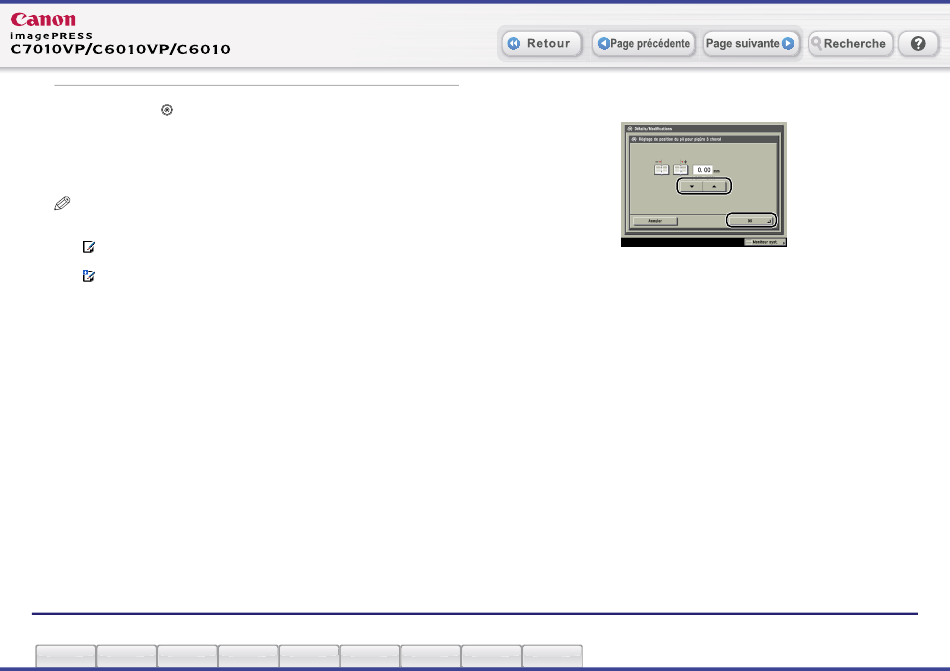Click the minus fold position booklet icon

pos(661,168)
